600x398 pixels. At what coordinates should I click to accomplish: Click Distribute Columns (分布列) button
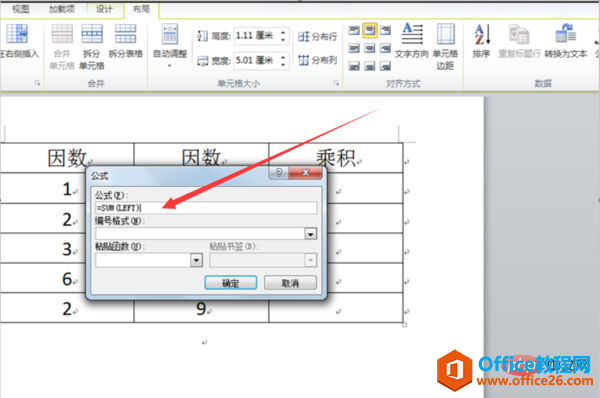pos(318,60)
